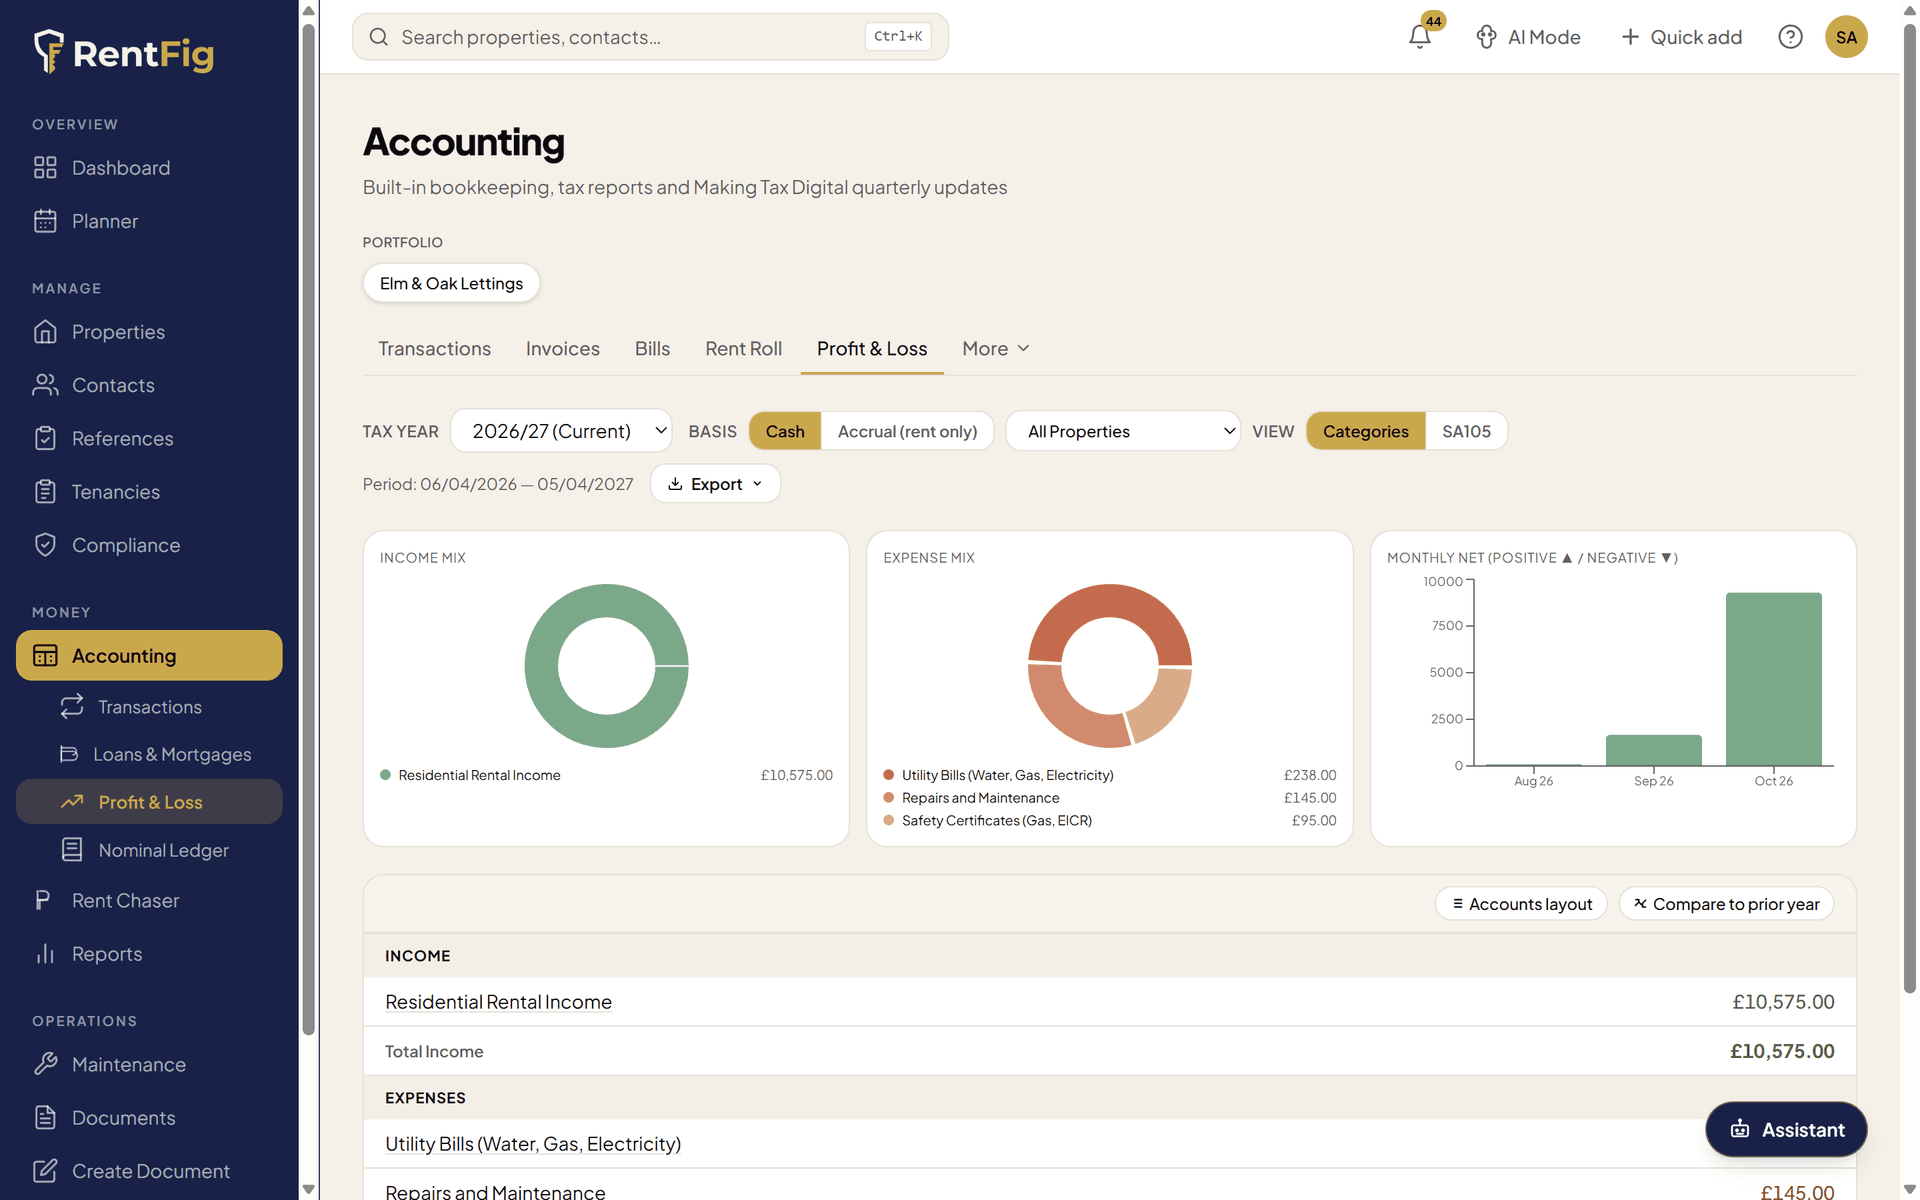Select the Cash basis option
This screenshot has height=1200, width=1920.
point(785,431)
